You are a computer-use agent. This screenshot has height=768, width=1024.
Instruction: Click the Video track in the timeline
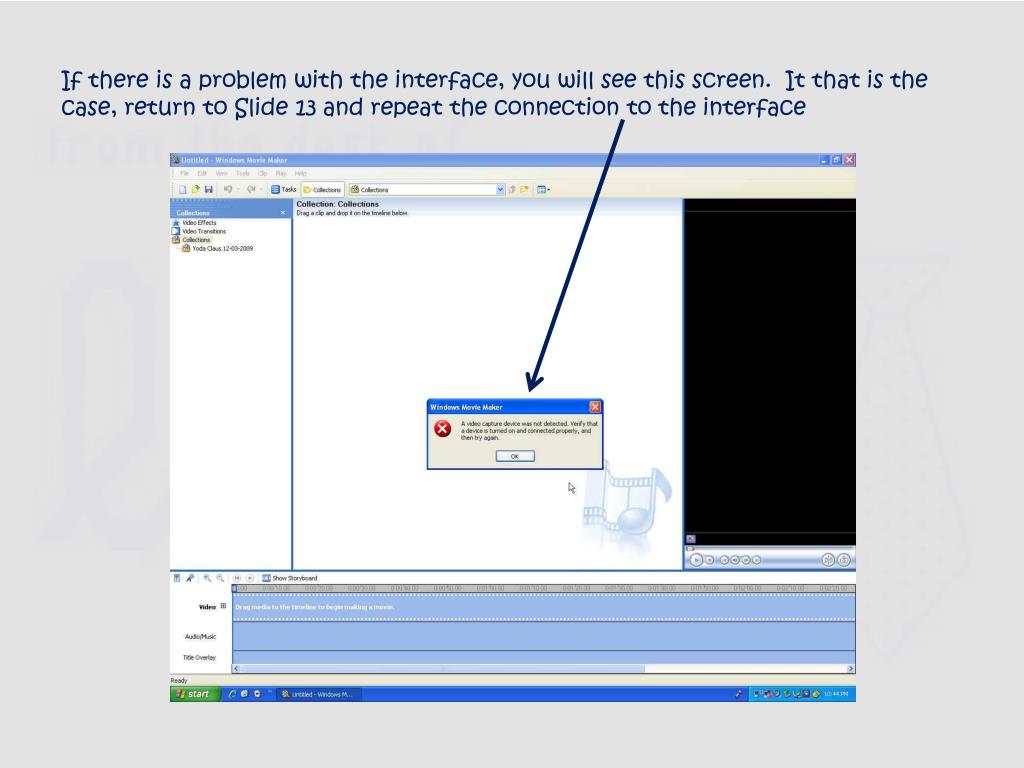(x=543, y=607)
